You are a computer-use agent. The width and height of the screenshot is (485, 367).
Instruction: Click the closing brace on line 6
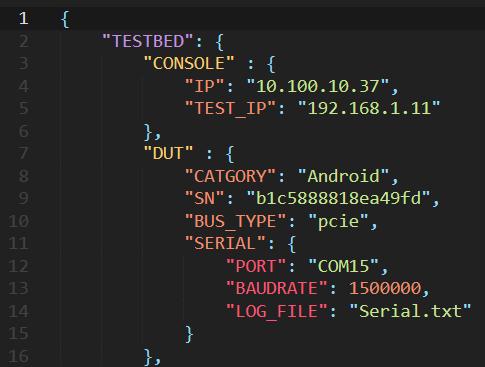[x=148, y=132]
